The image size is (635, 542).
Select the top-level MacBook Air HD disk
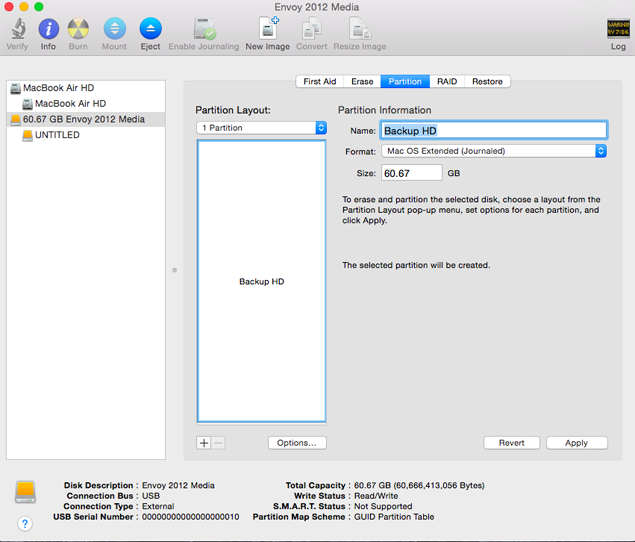point(86,88)
